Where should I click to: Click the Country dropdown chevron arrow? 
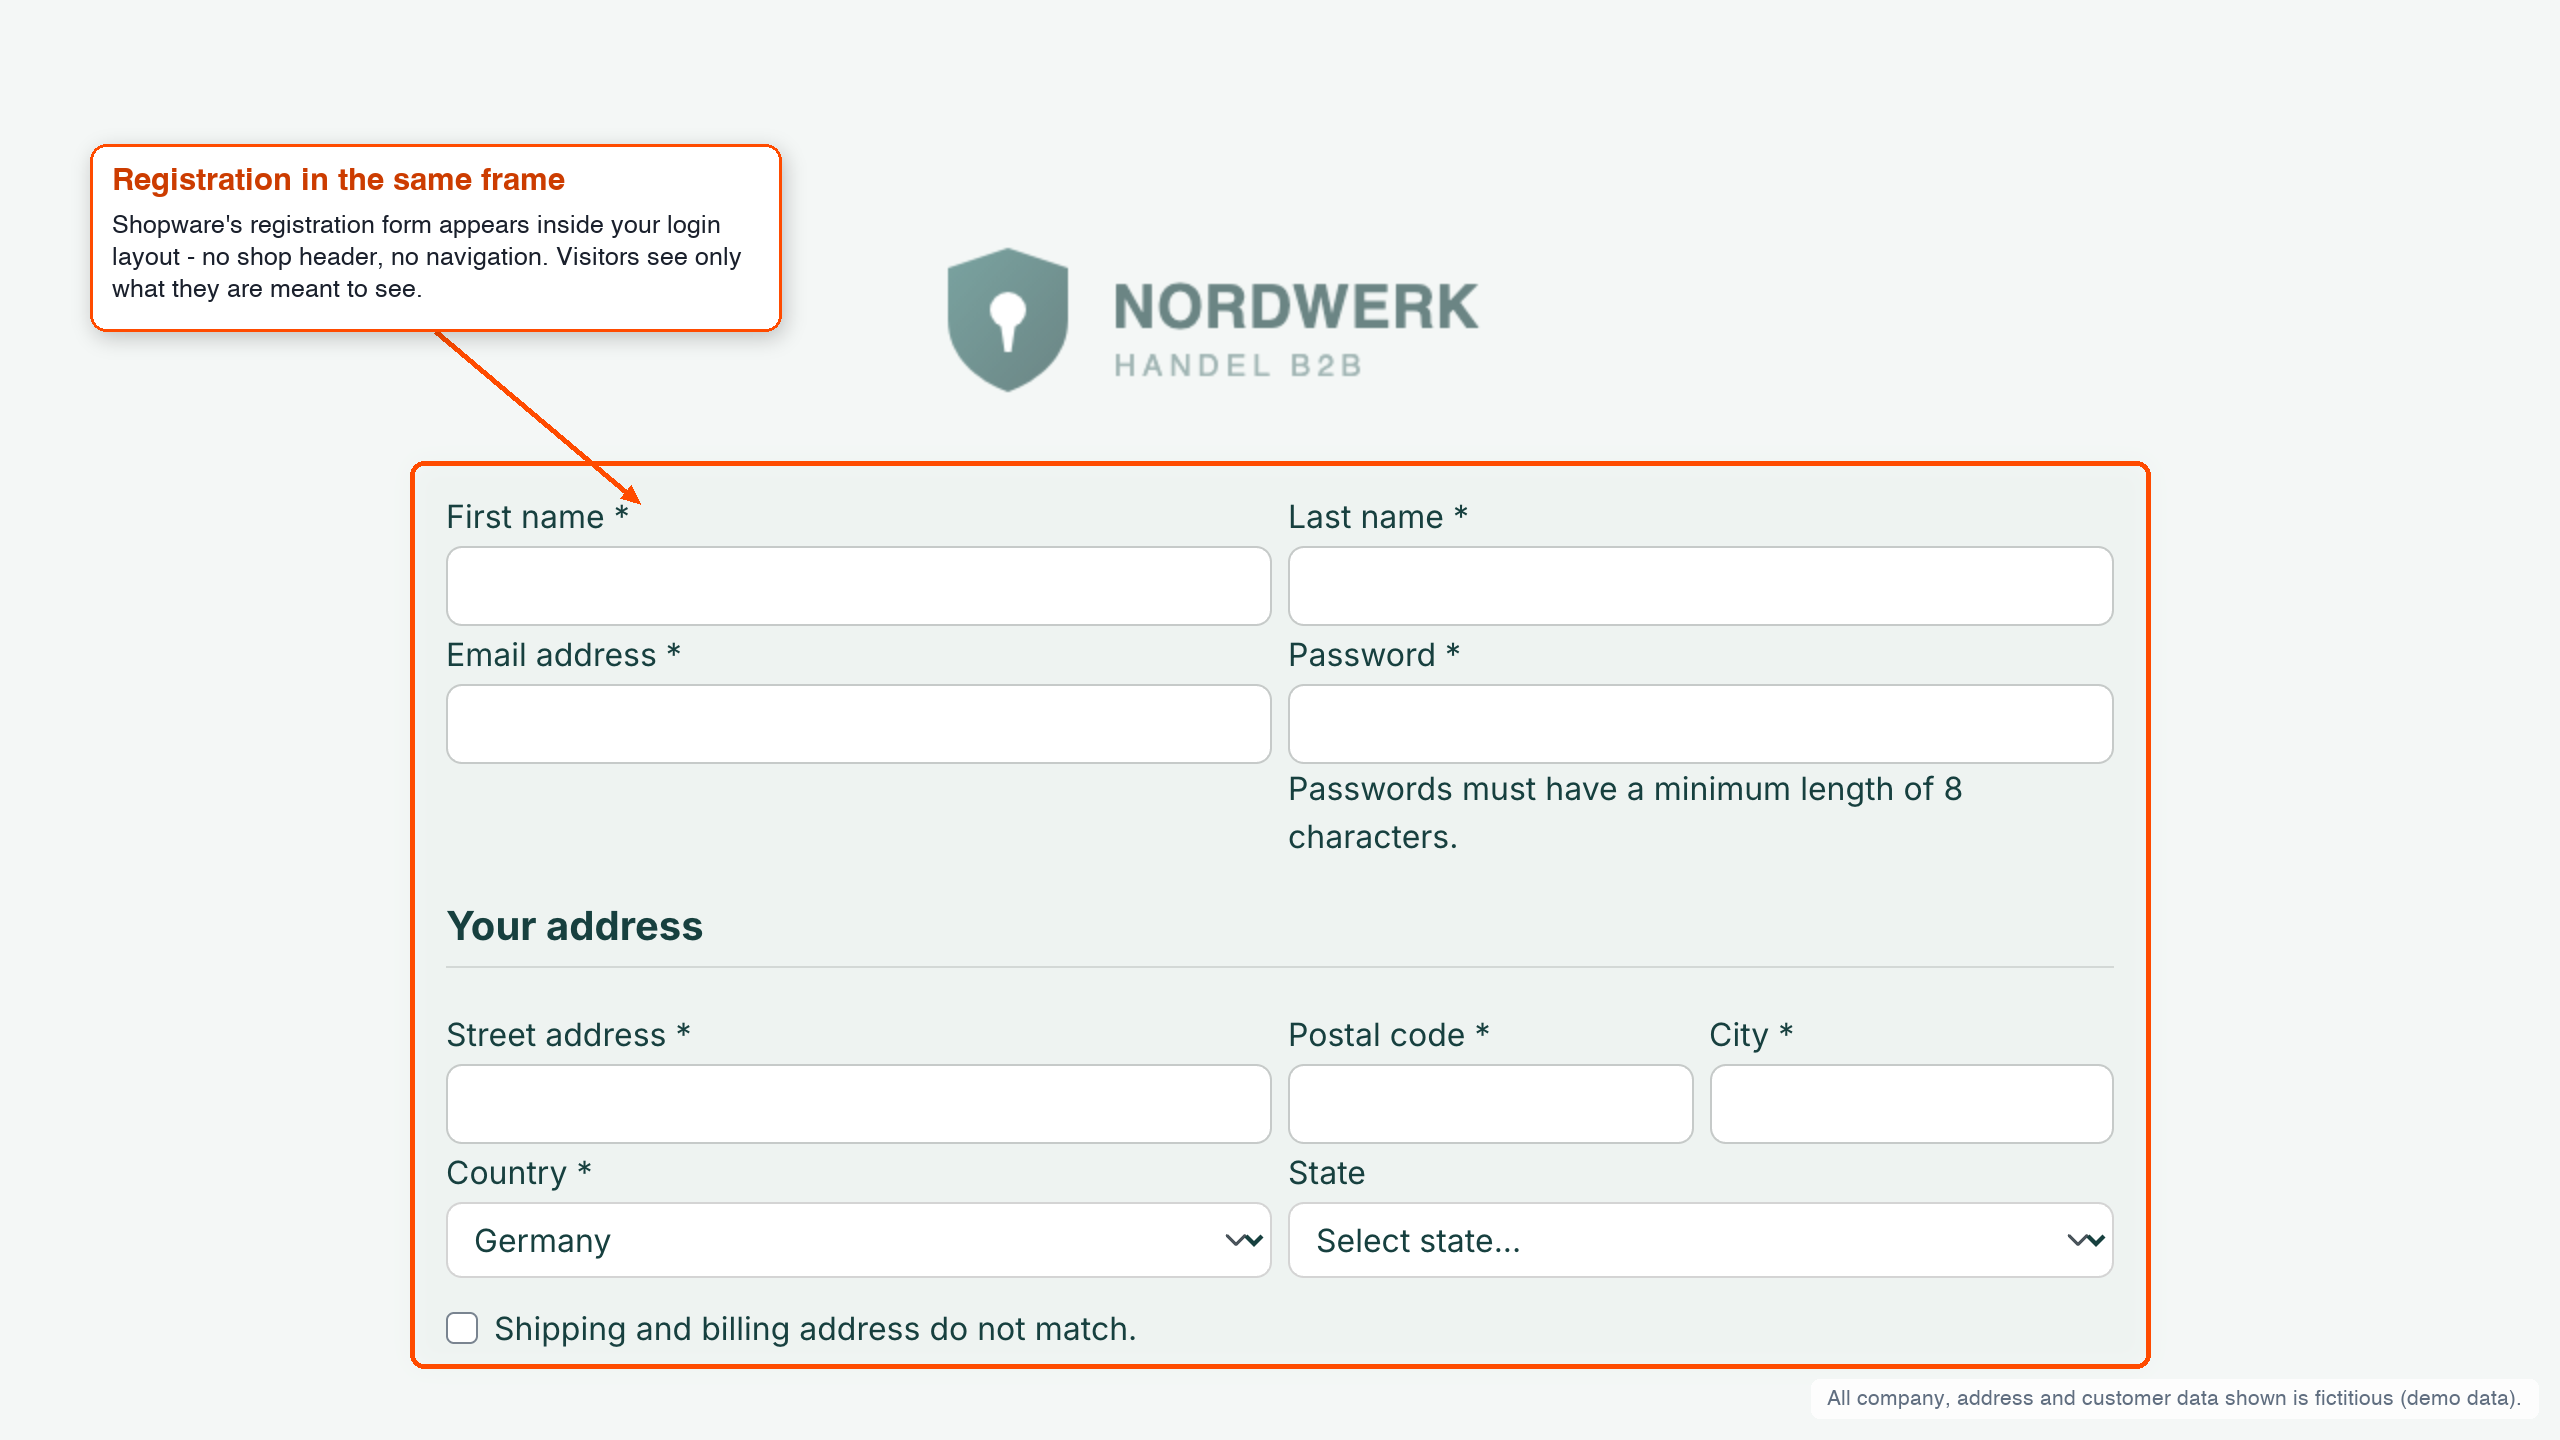1244,1240
